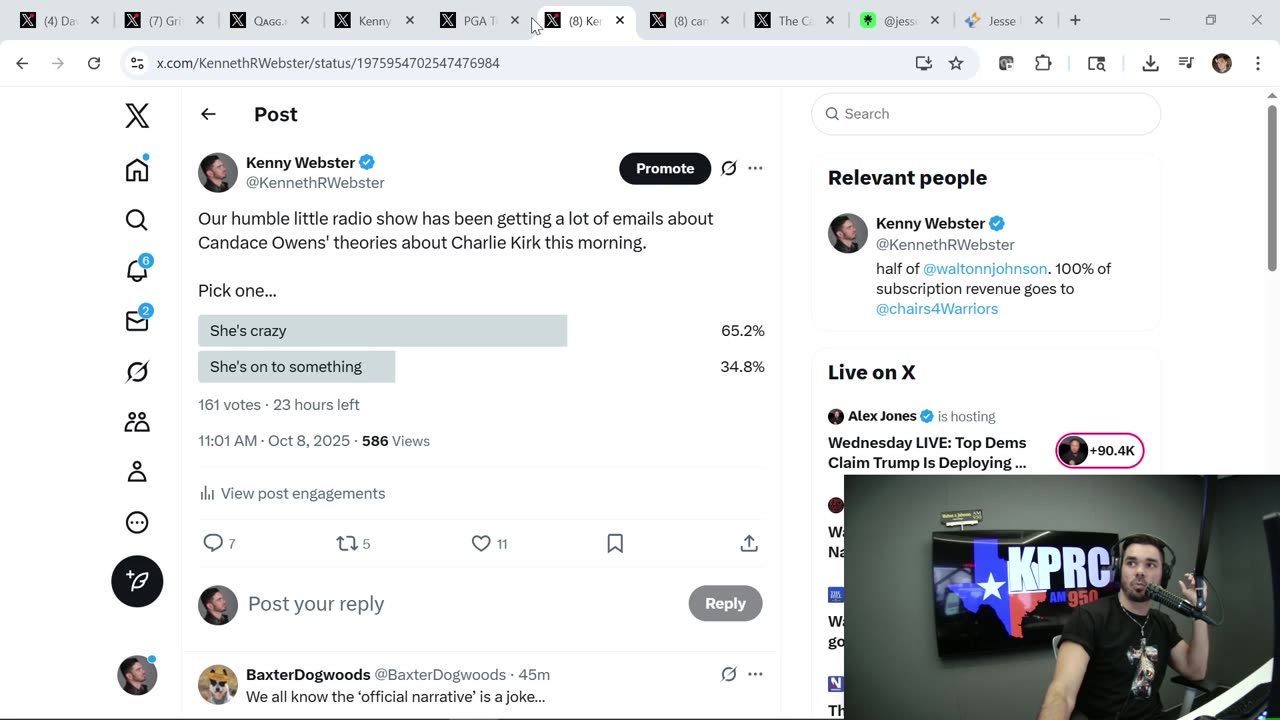1280x720 pixels.
Task: Bookmark this page with the star
Action: [x=956, y=63]
